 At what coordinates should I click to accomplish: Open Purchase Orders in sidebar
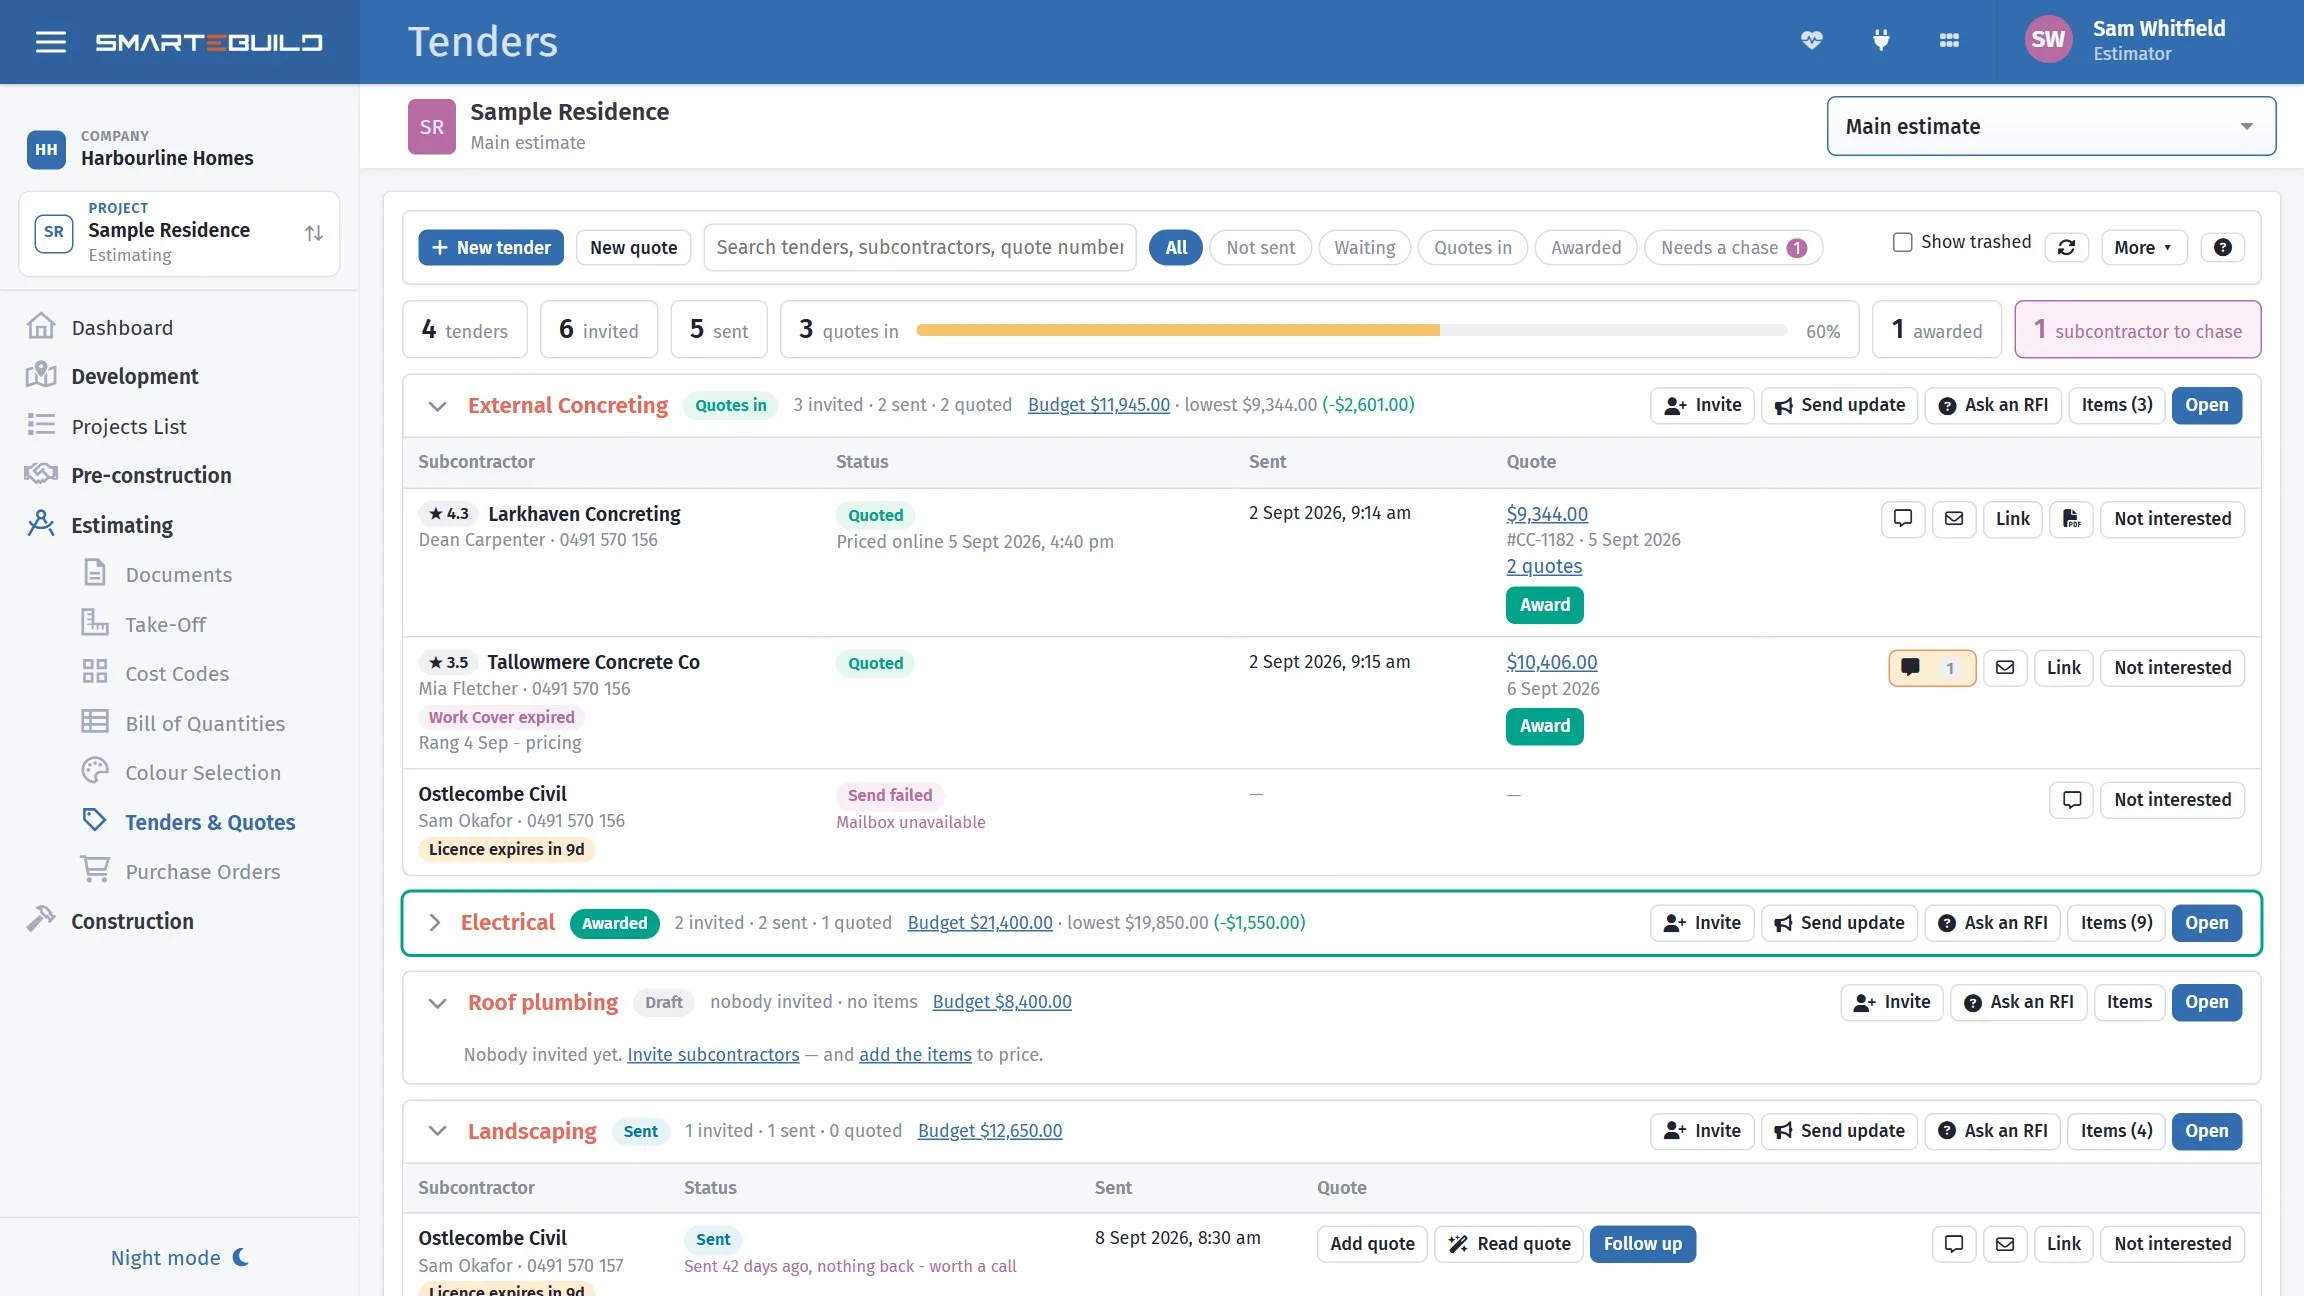pos(202,871)
